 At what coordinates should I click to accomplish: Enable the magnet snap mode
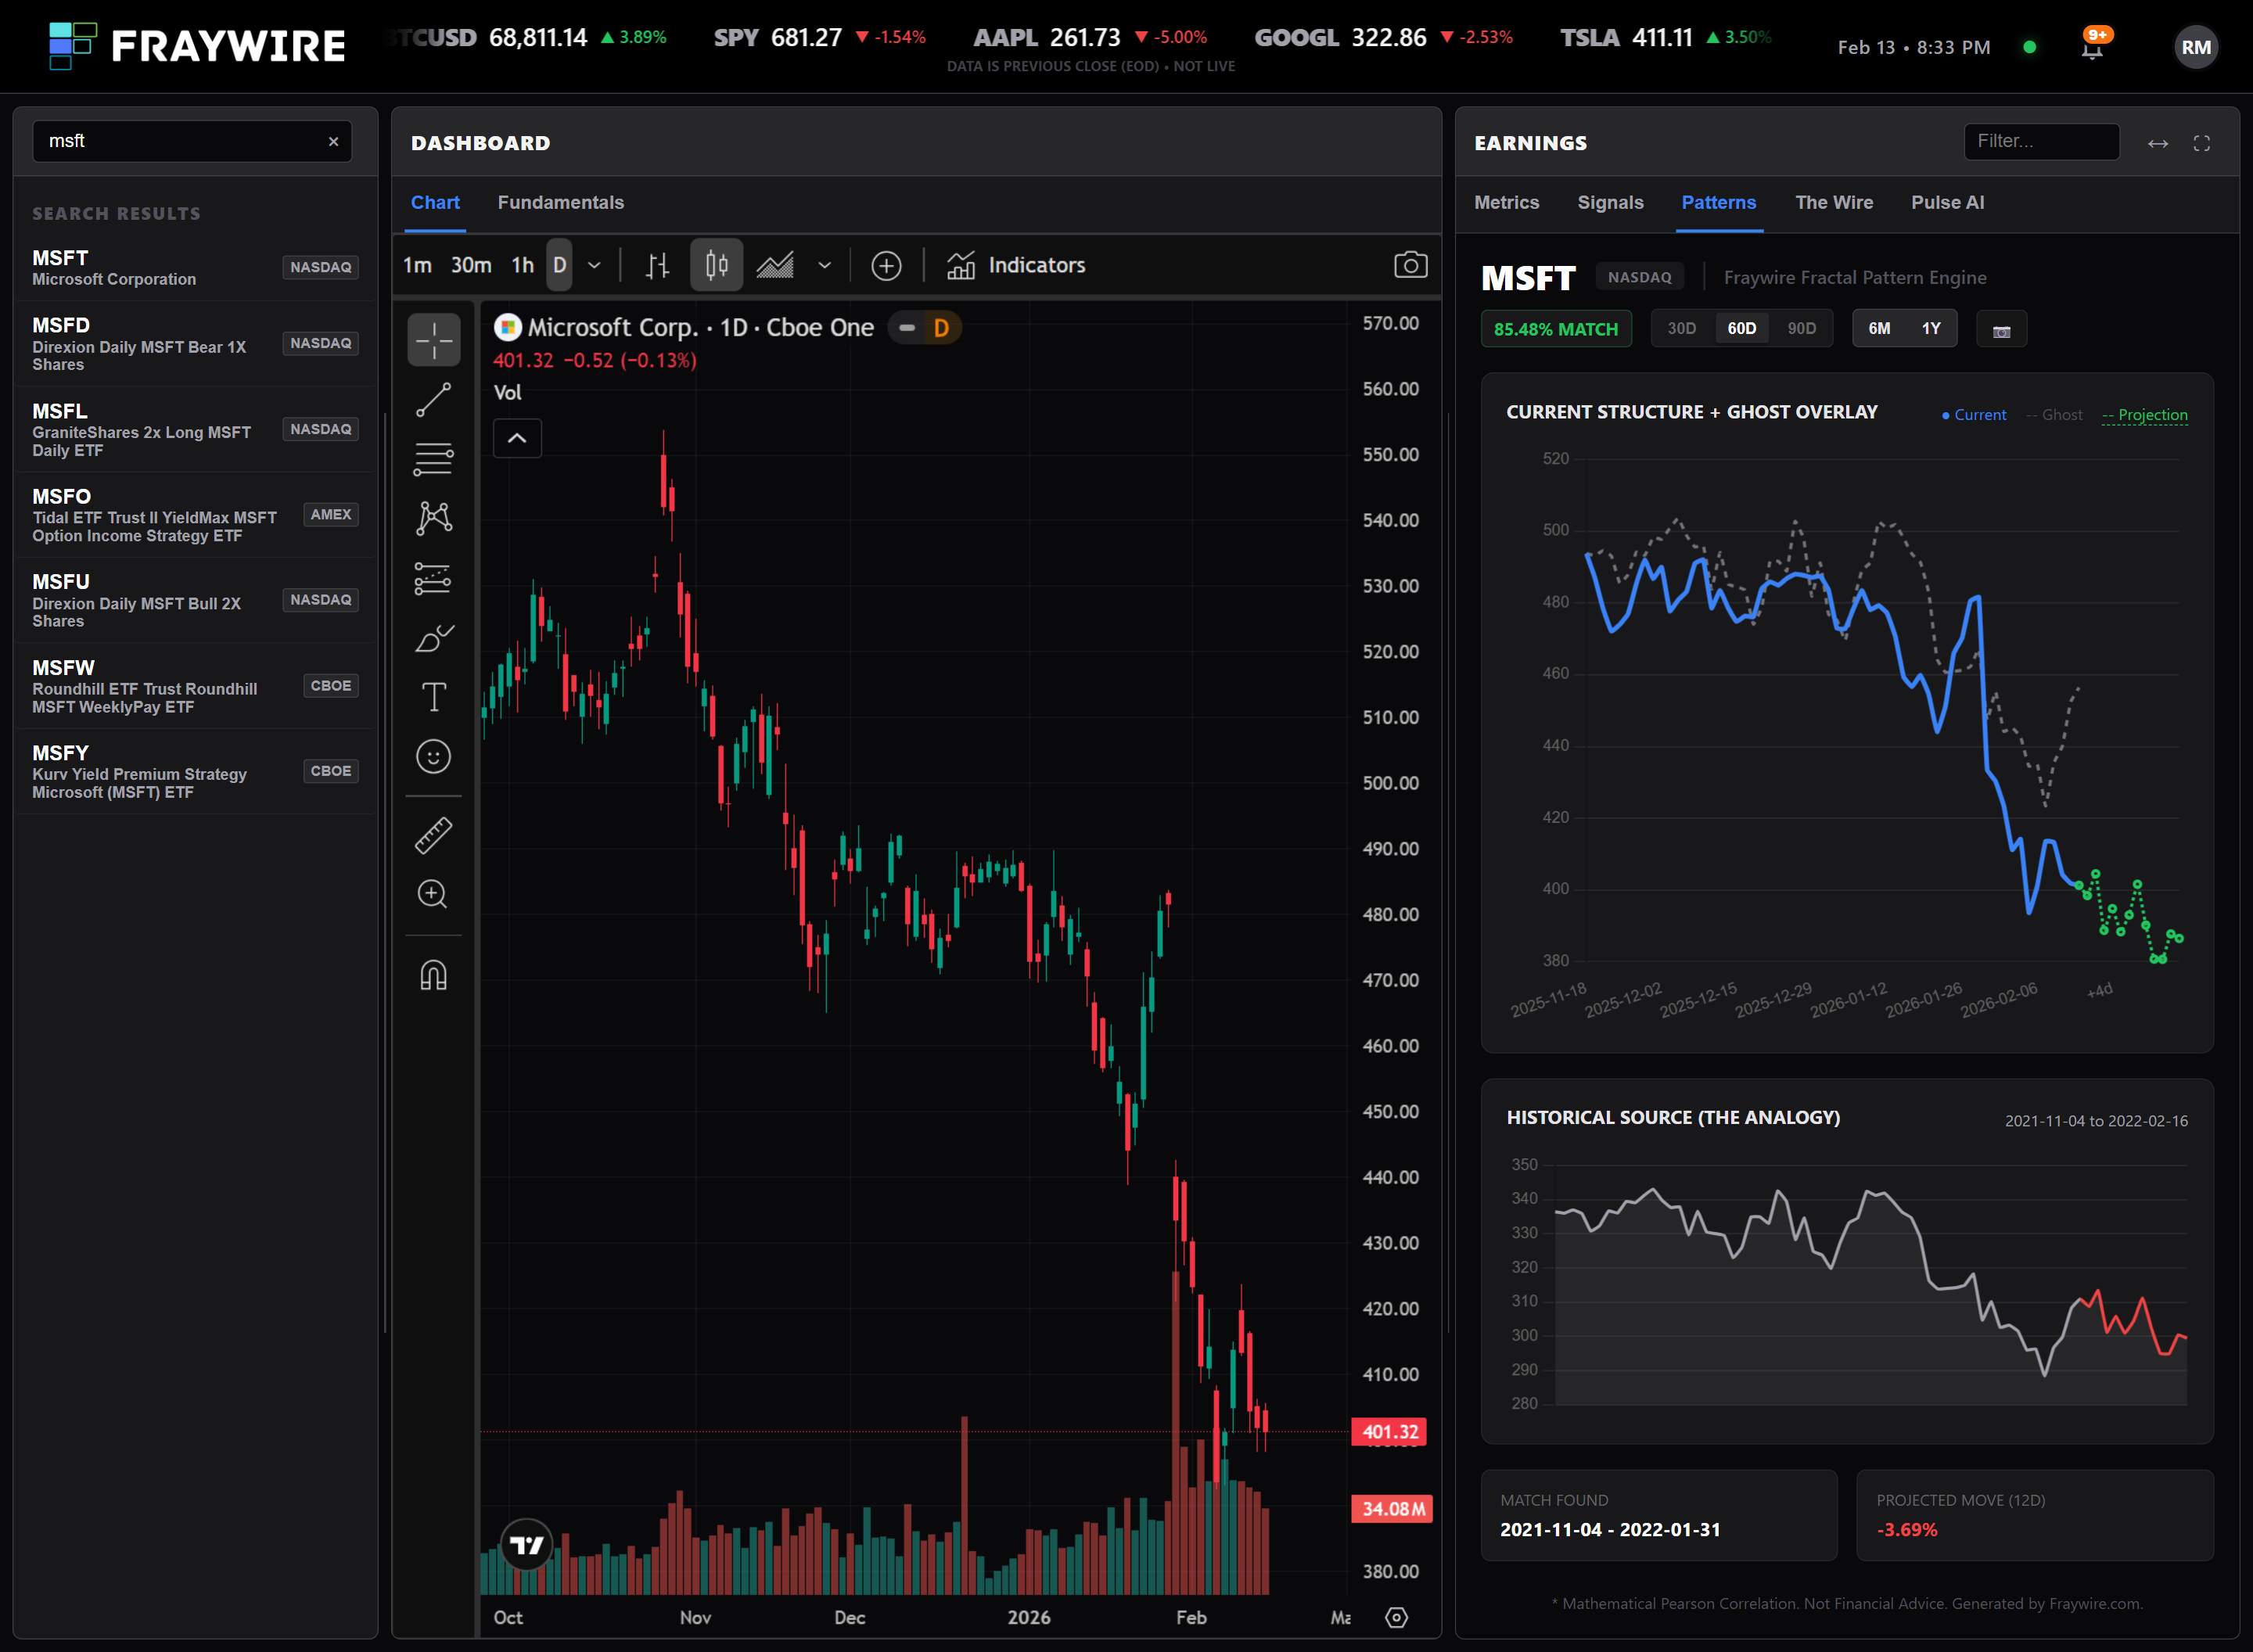433,974
